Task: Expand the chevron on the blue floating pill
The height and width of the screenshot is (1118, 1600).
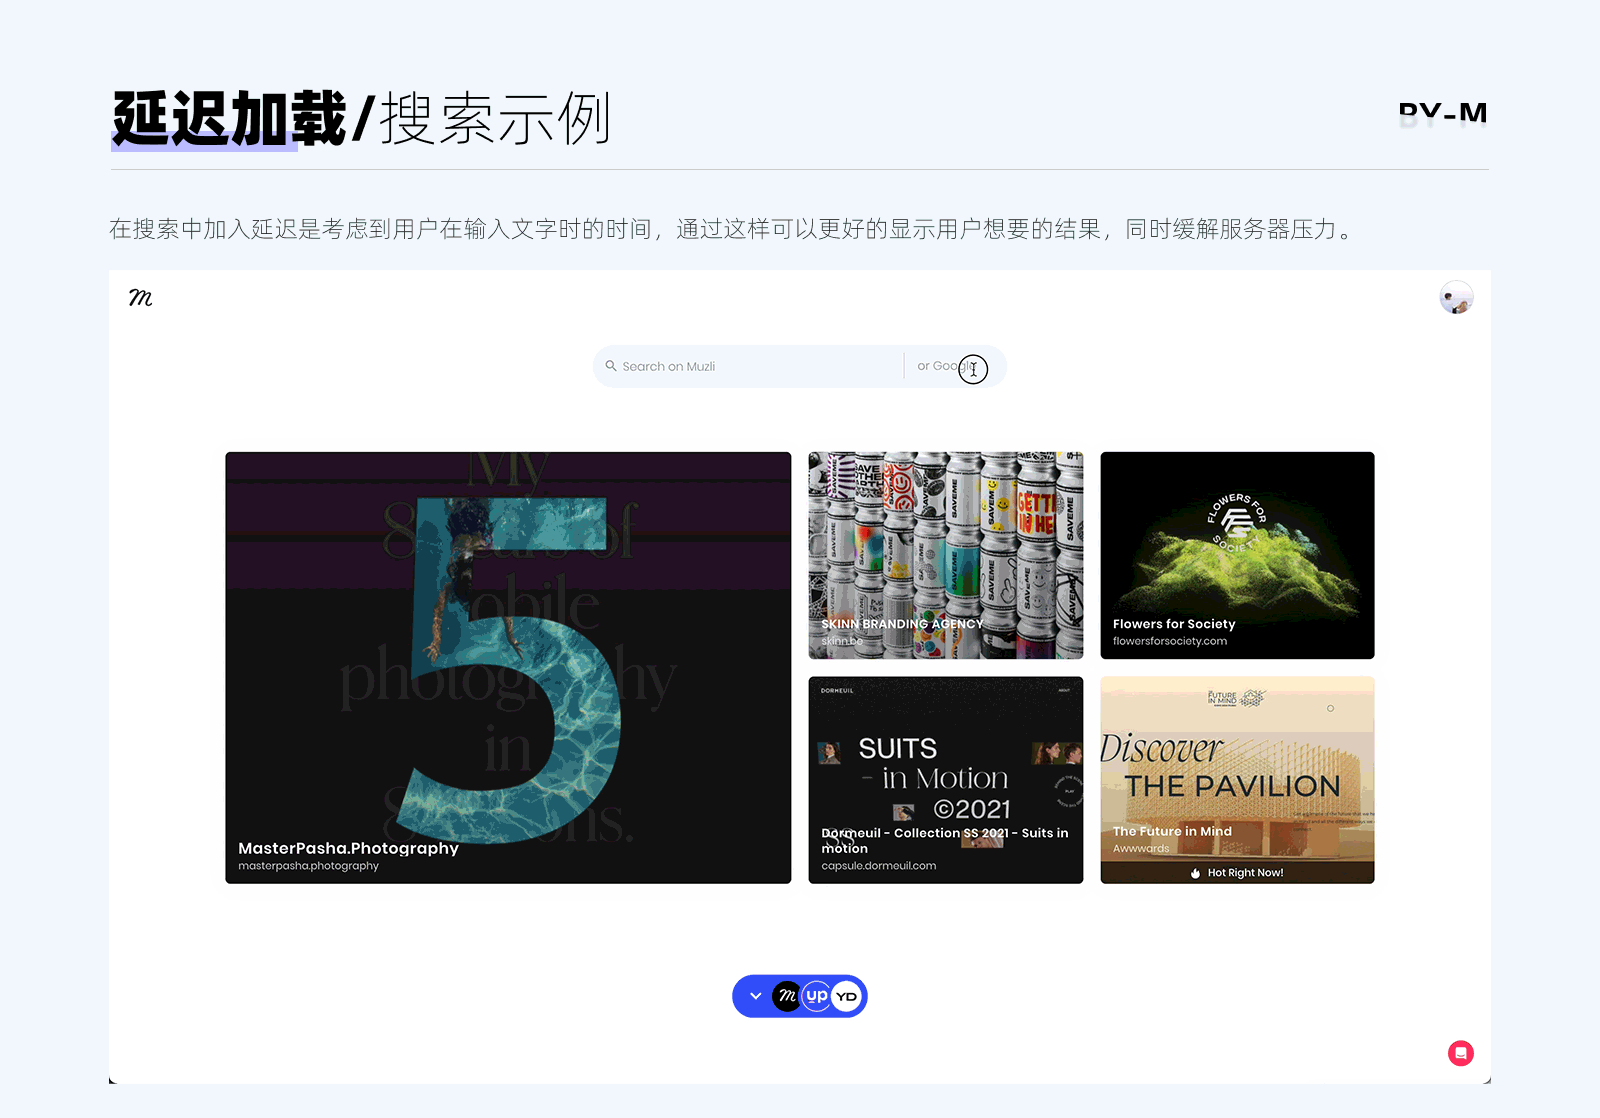Action: tap(756, 996)
